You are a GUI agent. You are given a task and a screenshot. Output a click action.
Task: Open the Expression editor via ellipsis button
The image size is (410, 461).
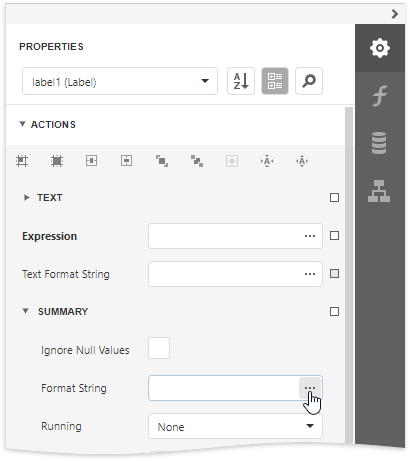tap(310, 236)
